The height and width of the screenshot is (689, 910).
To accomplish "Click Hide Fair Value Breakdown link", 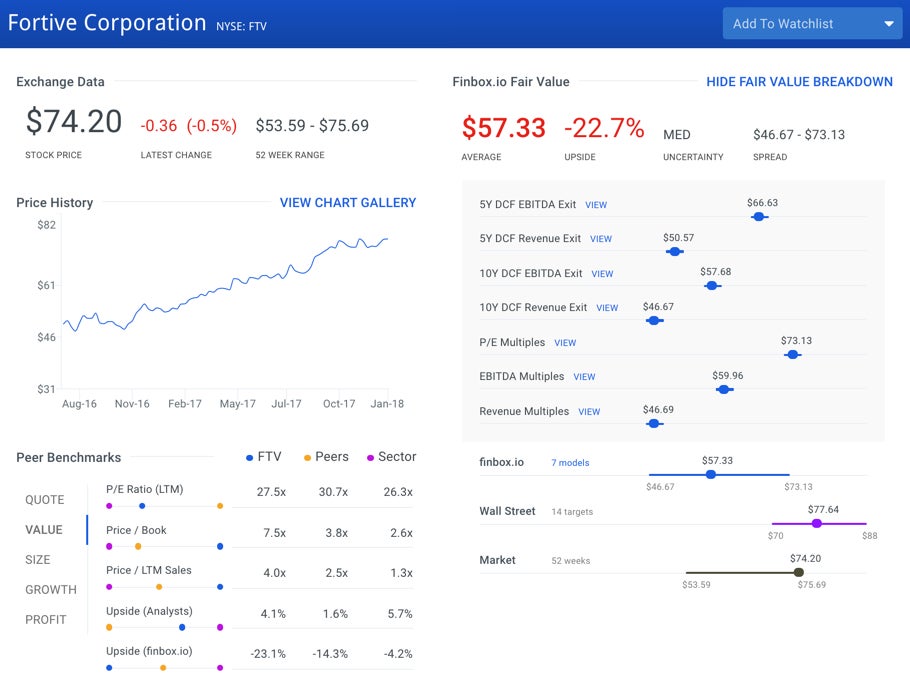I will (x=799, y=82).
